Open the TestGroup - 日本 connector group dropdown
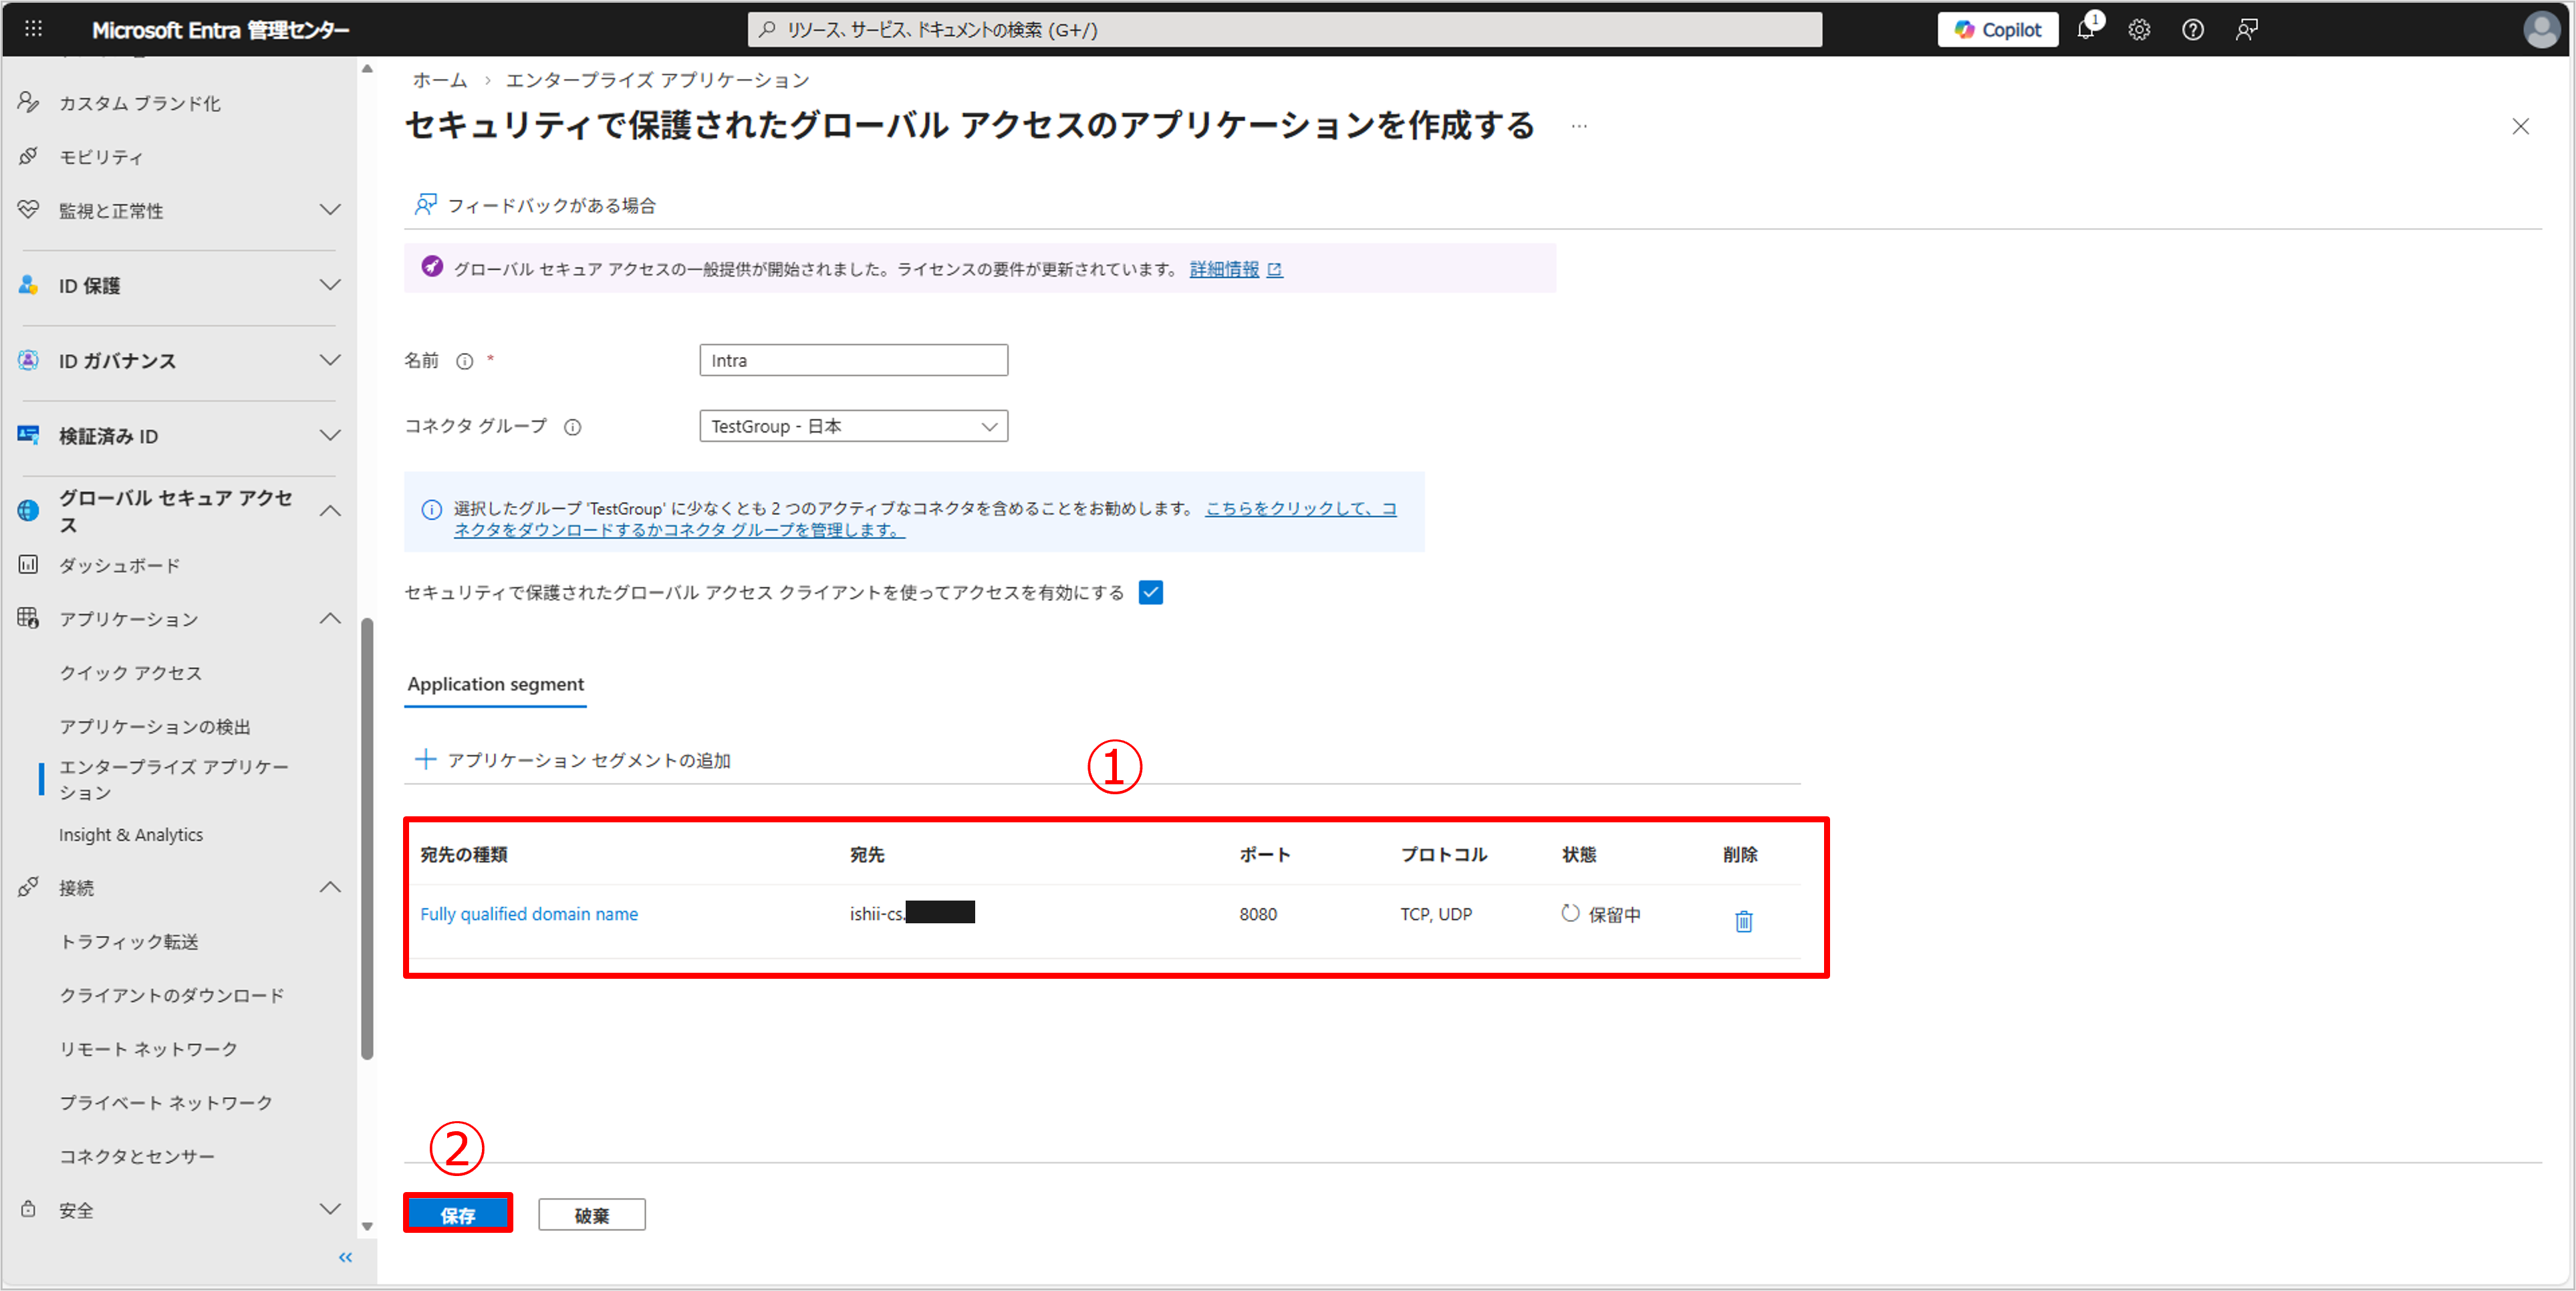 coord(853,426)
